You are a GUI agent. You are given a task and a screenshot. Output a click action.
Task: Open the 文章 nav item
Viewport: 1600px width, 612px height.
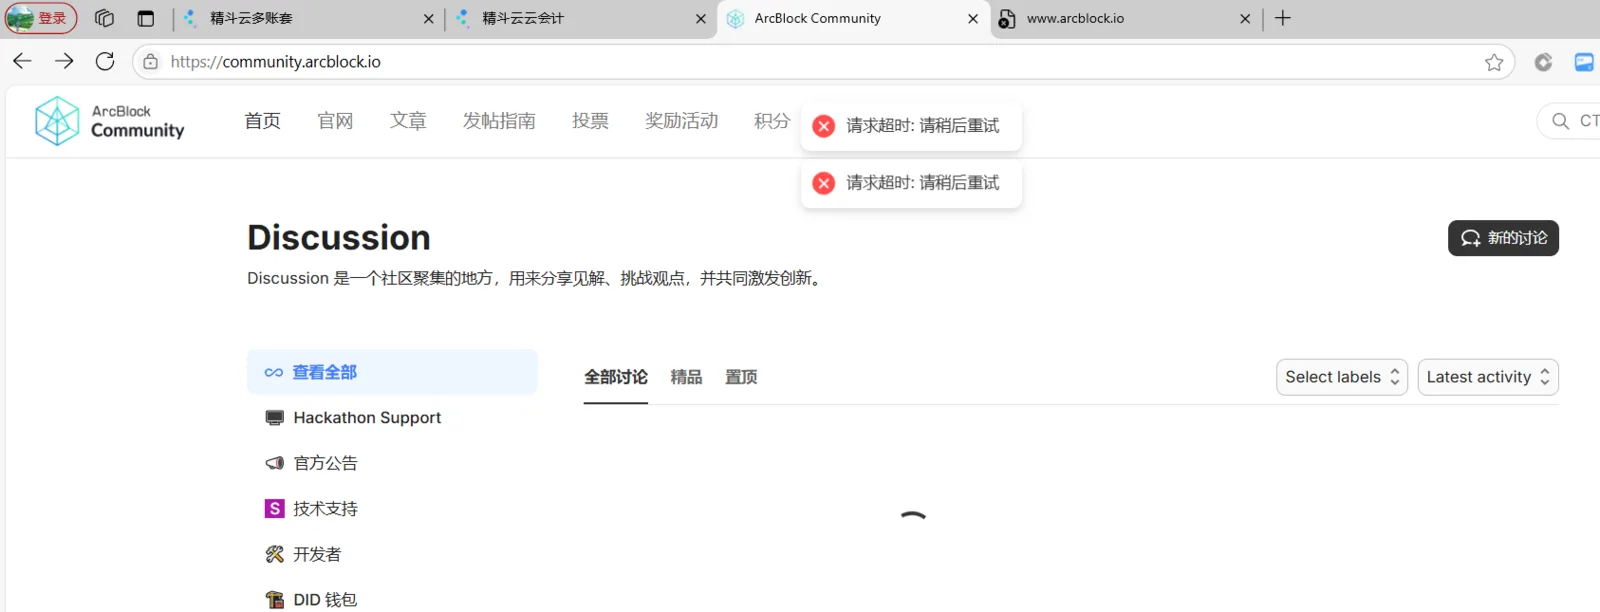pyautogui.click(x=408, y=121)
